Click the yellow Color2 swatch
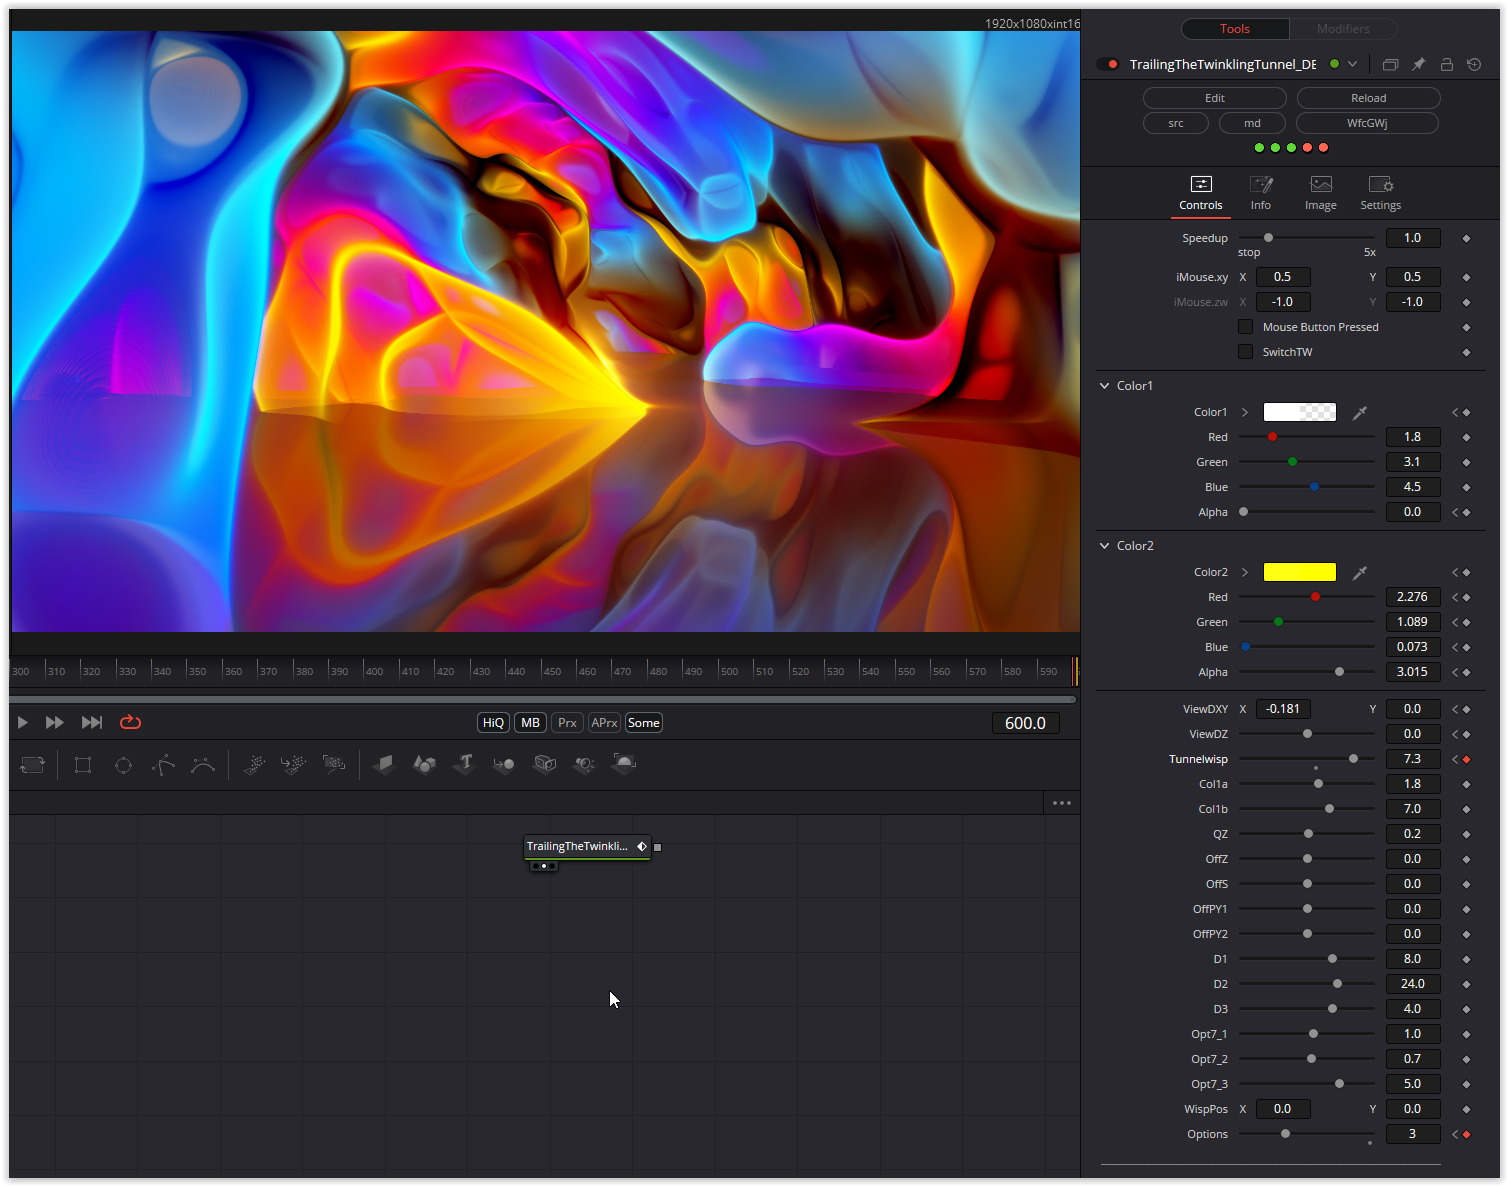Image resolution: width=1508 pixels, height=1186 pixels. pos(1300,572)
